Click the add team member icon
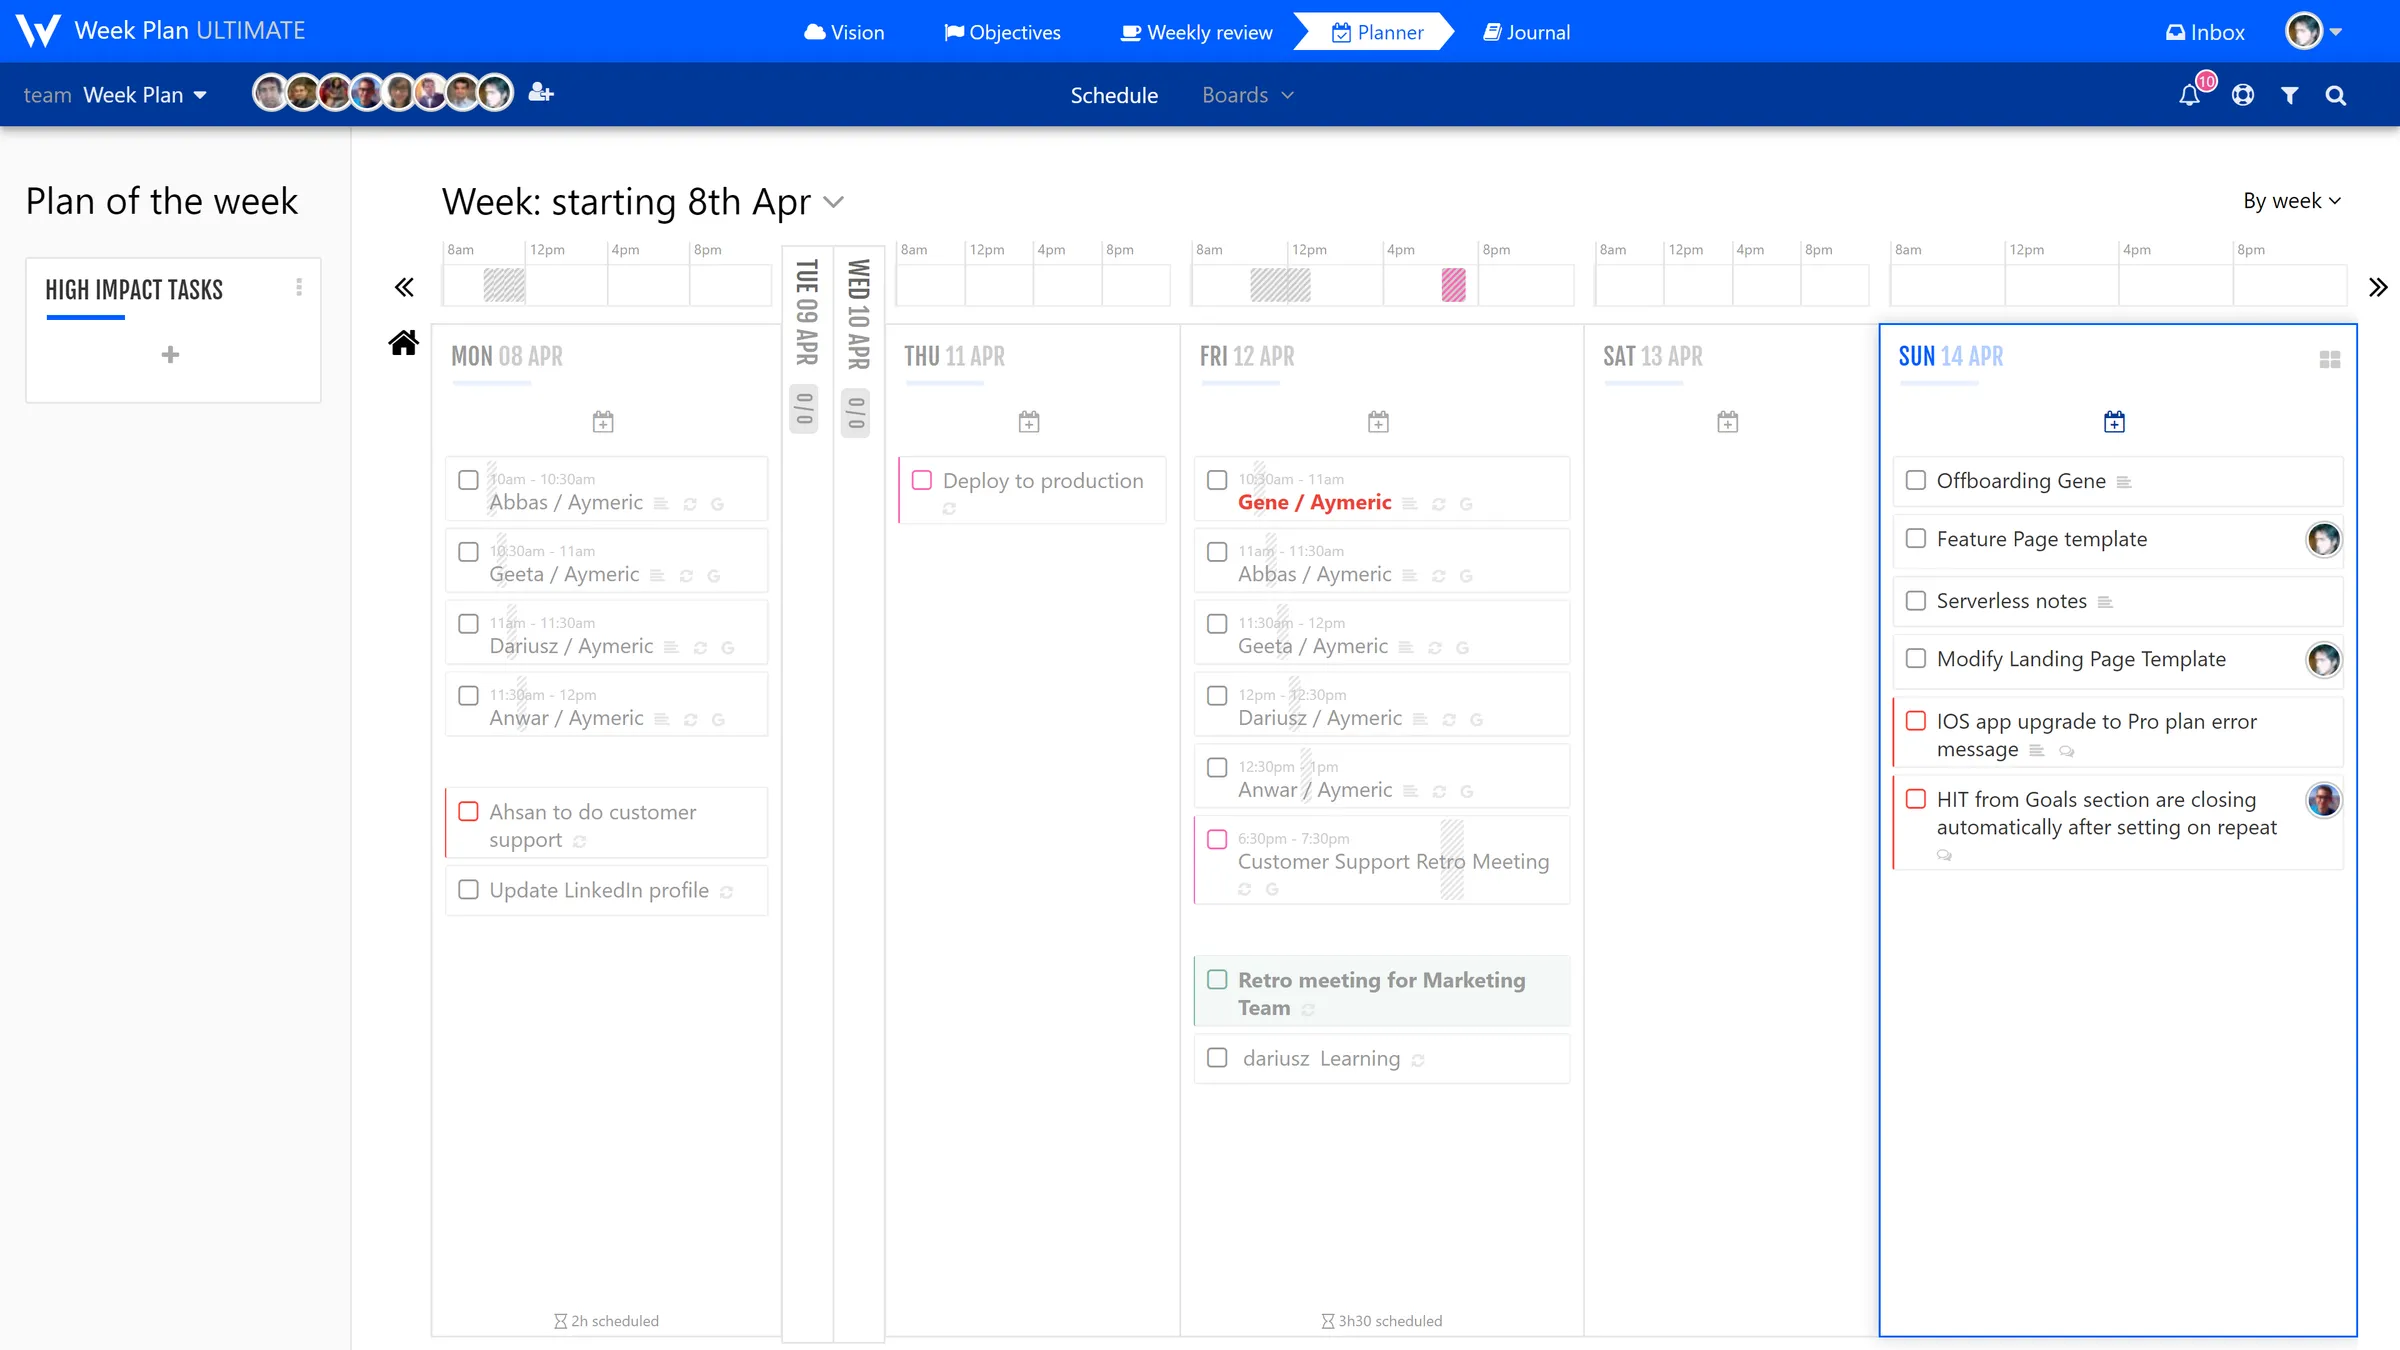 [x=539, y=92]
